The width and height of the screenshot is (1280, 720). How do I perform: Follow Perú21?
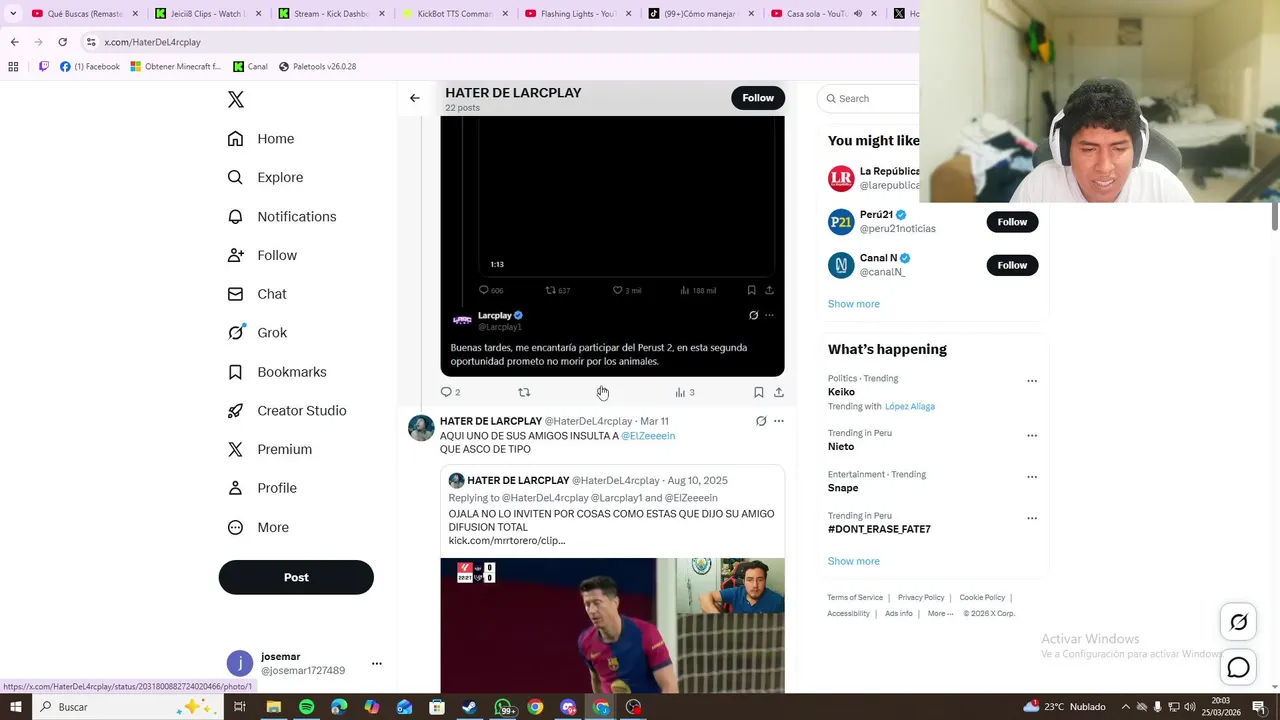[x=1012, y=222]
